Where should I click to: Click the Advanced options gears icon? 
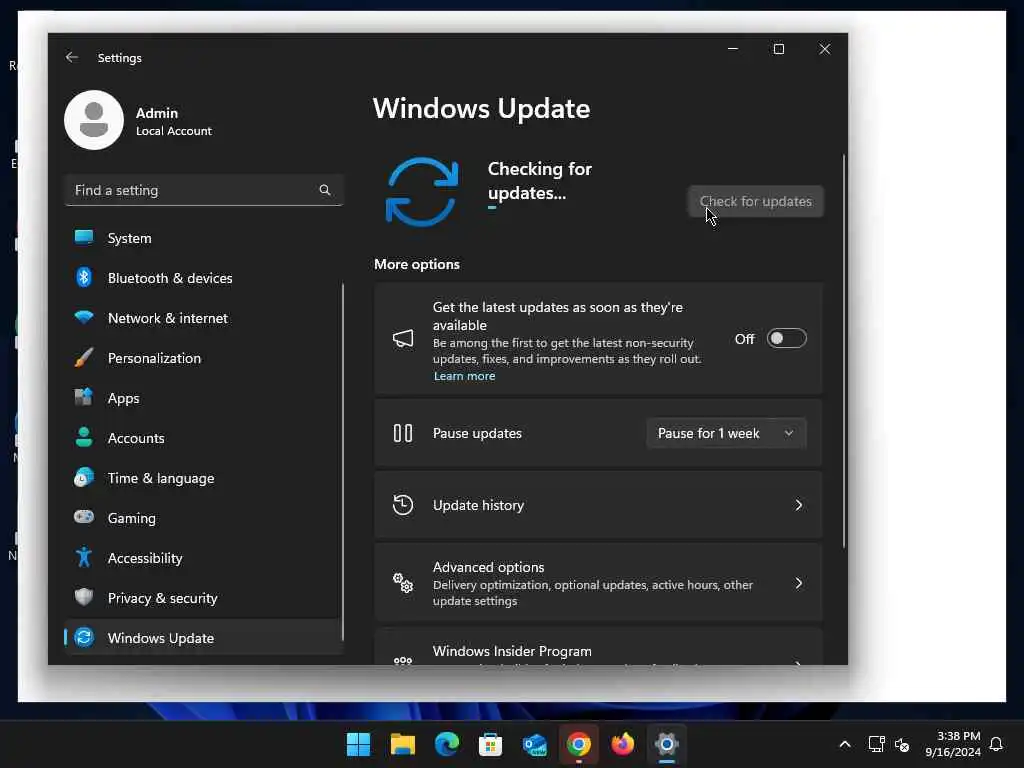coord(403,583)
